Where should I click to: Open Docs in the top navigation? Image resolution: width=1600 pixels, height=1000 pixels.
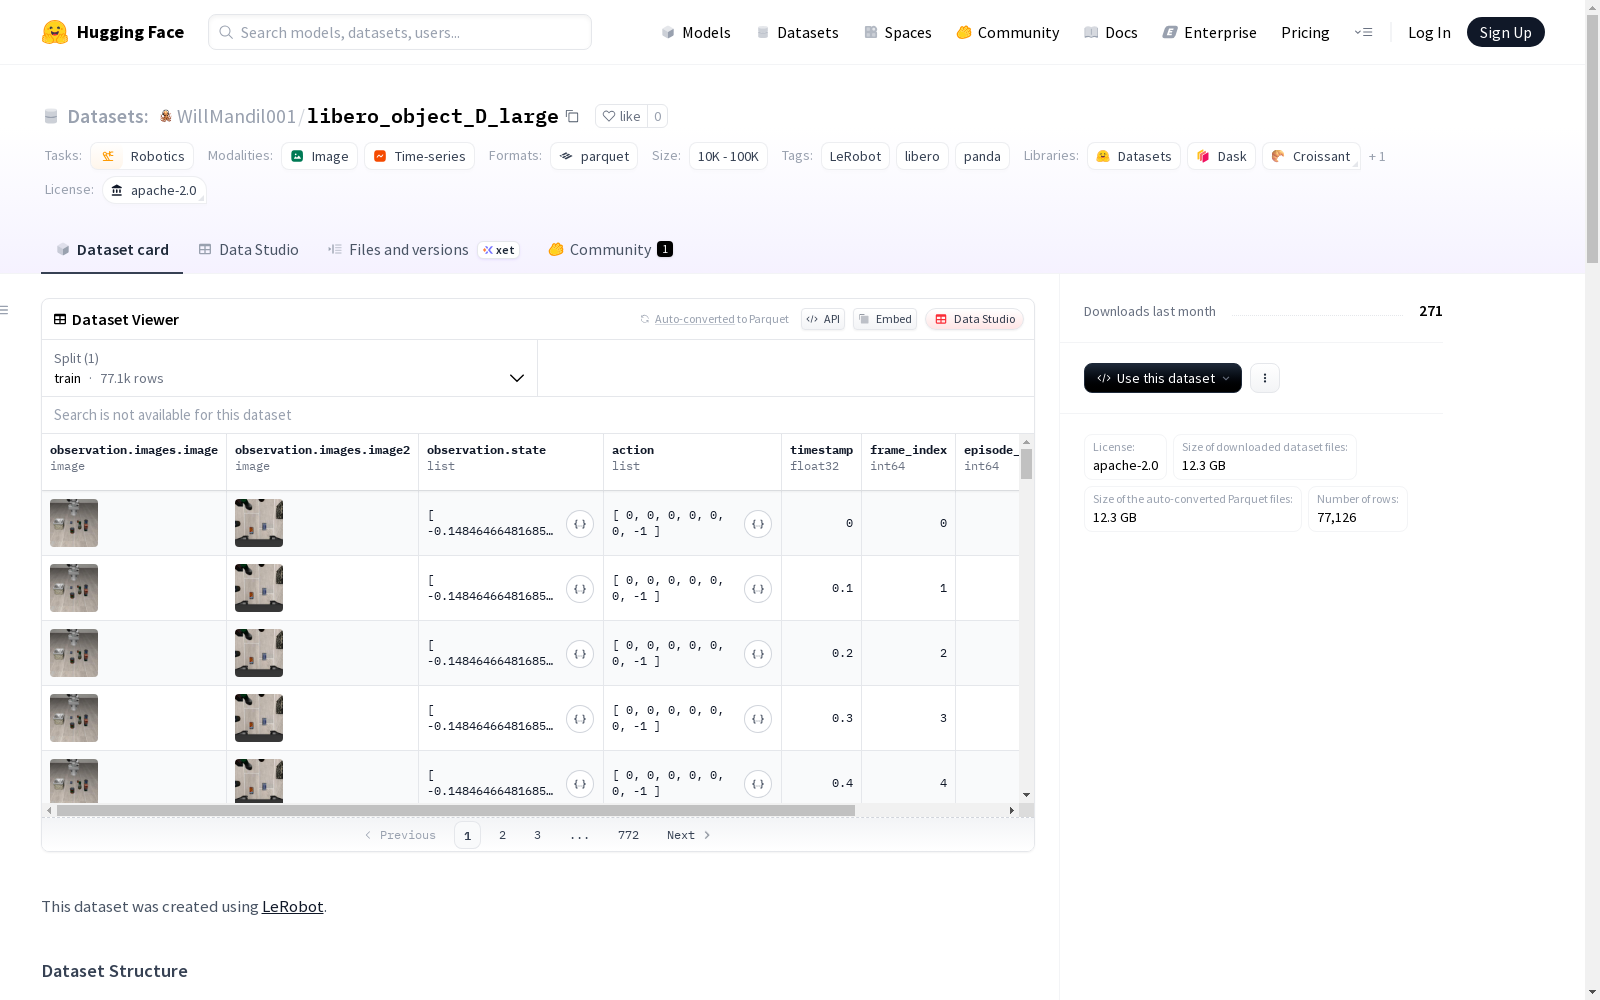[x=1111, y=32]
